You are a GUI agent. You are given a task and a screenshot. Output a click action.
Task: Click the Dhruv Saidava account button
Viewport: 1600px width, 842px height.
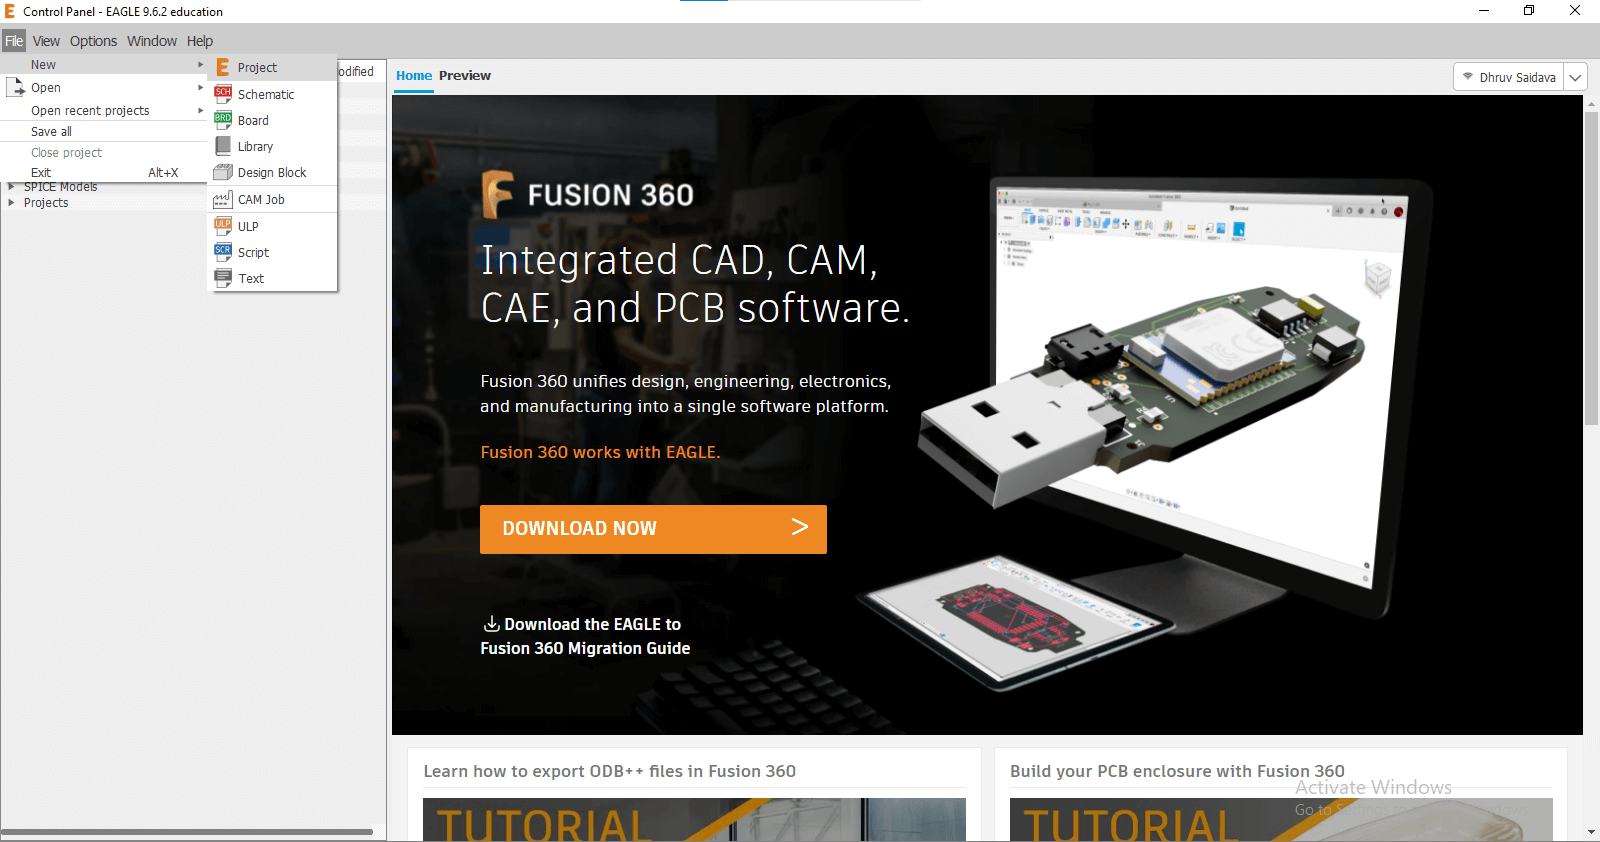click(x=1509, y=77)
